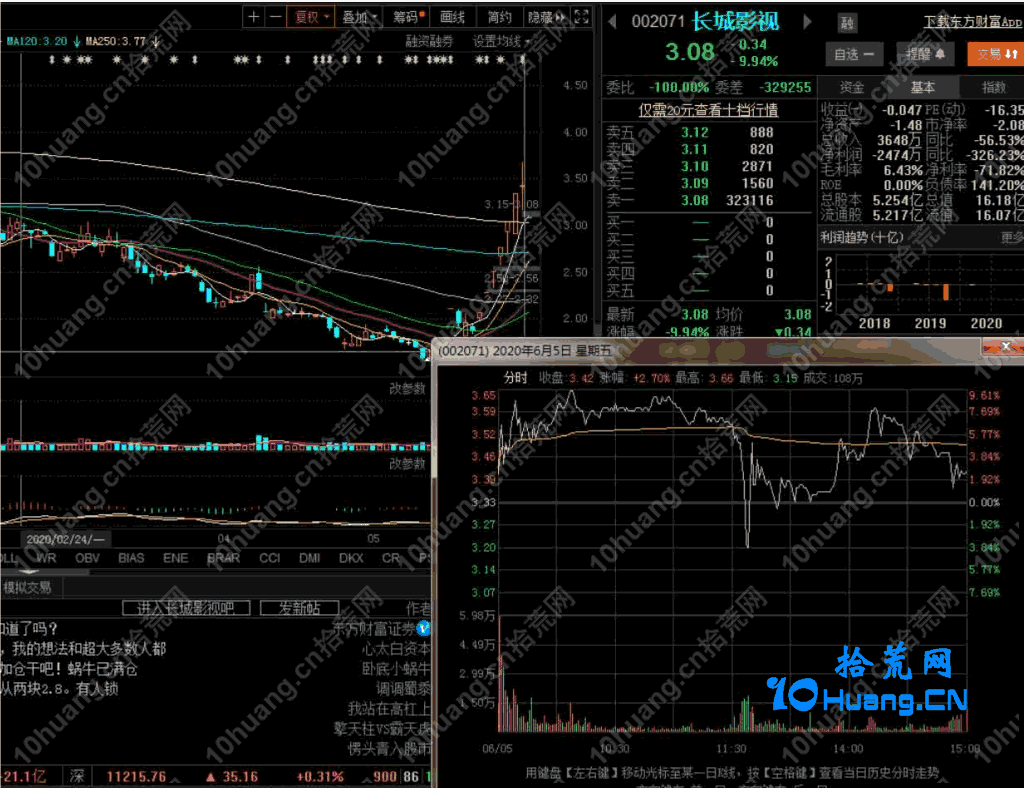Zoom out the K-line chart with minus icon
Viewport: 1024px width, 788px height.
276,18
